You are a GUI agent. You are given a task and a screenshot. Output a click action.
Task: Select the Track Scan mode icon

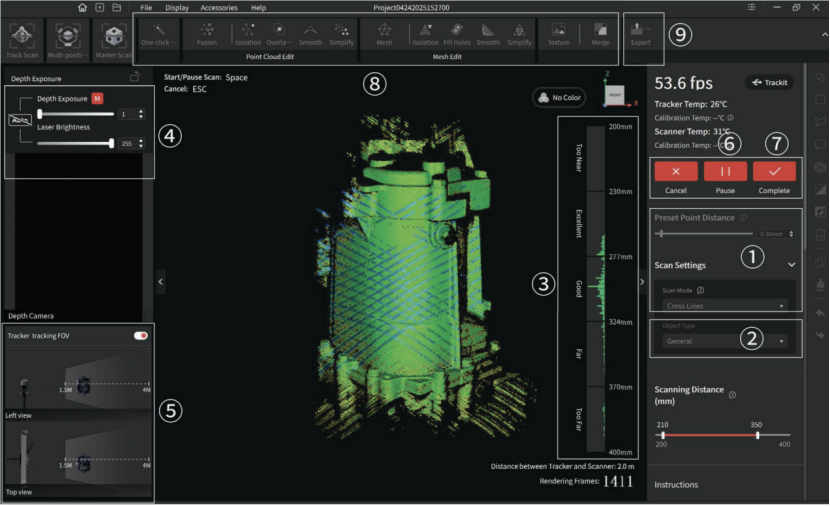22,37
